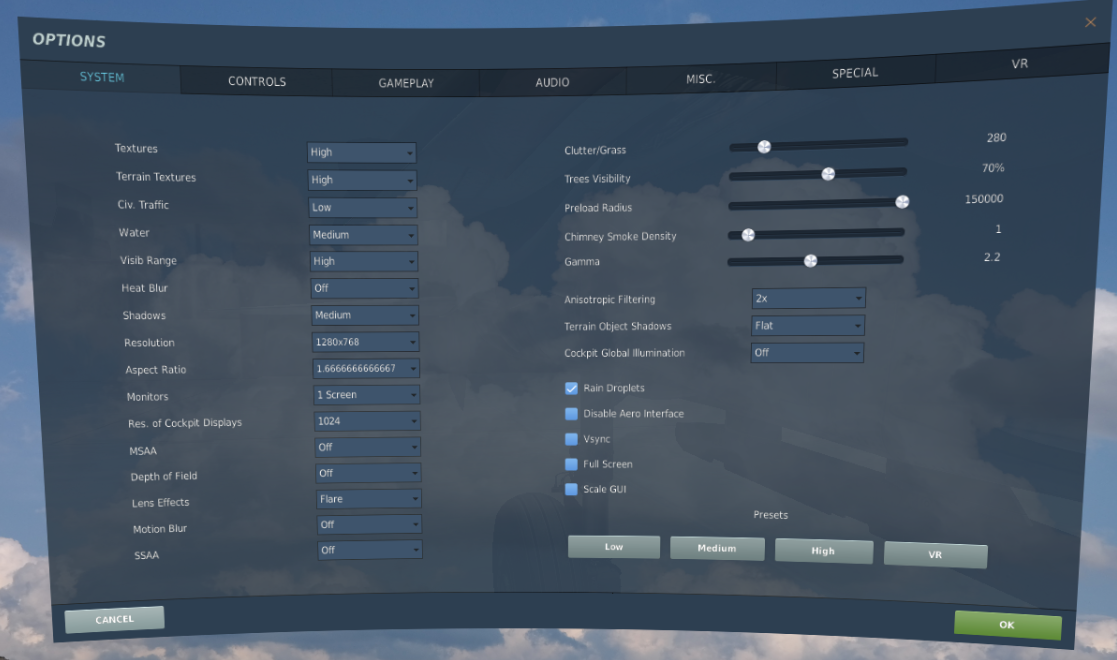1117x660 pixels.
Task: Open the Lens Effects dropdown
Action: point(369,498)
